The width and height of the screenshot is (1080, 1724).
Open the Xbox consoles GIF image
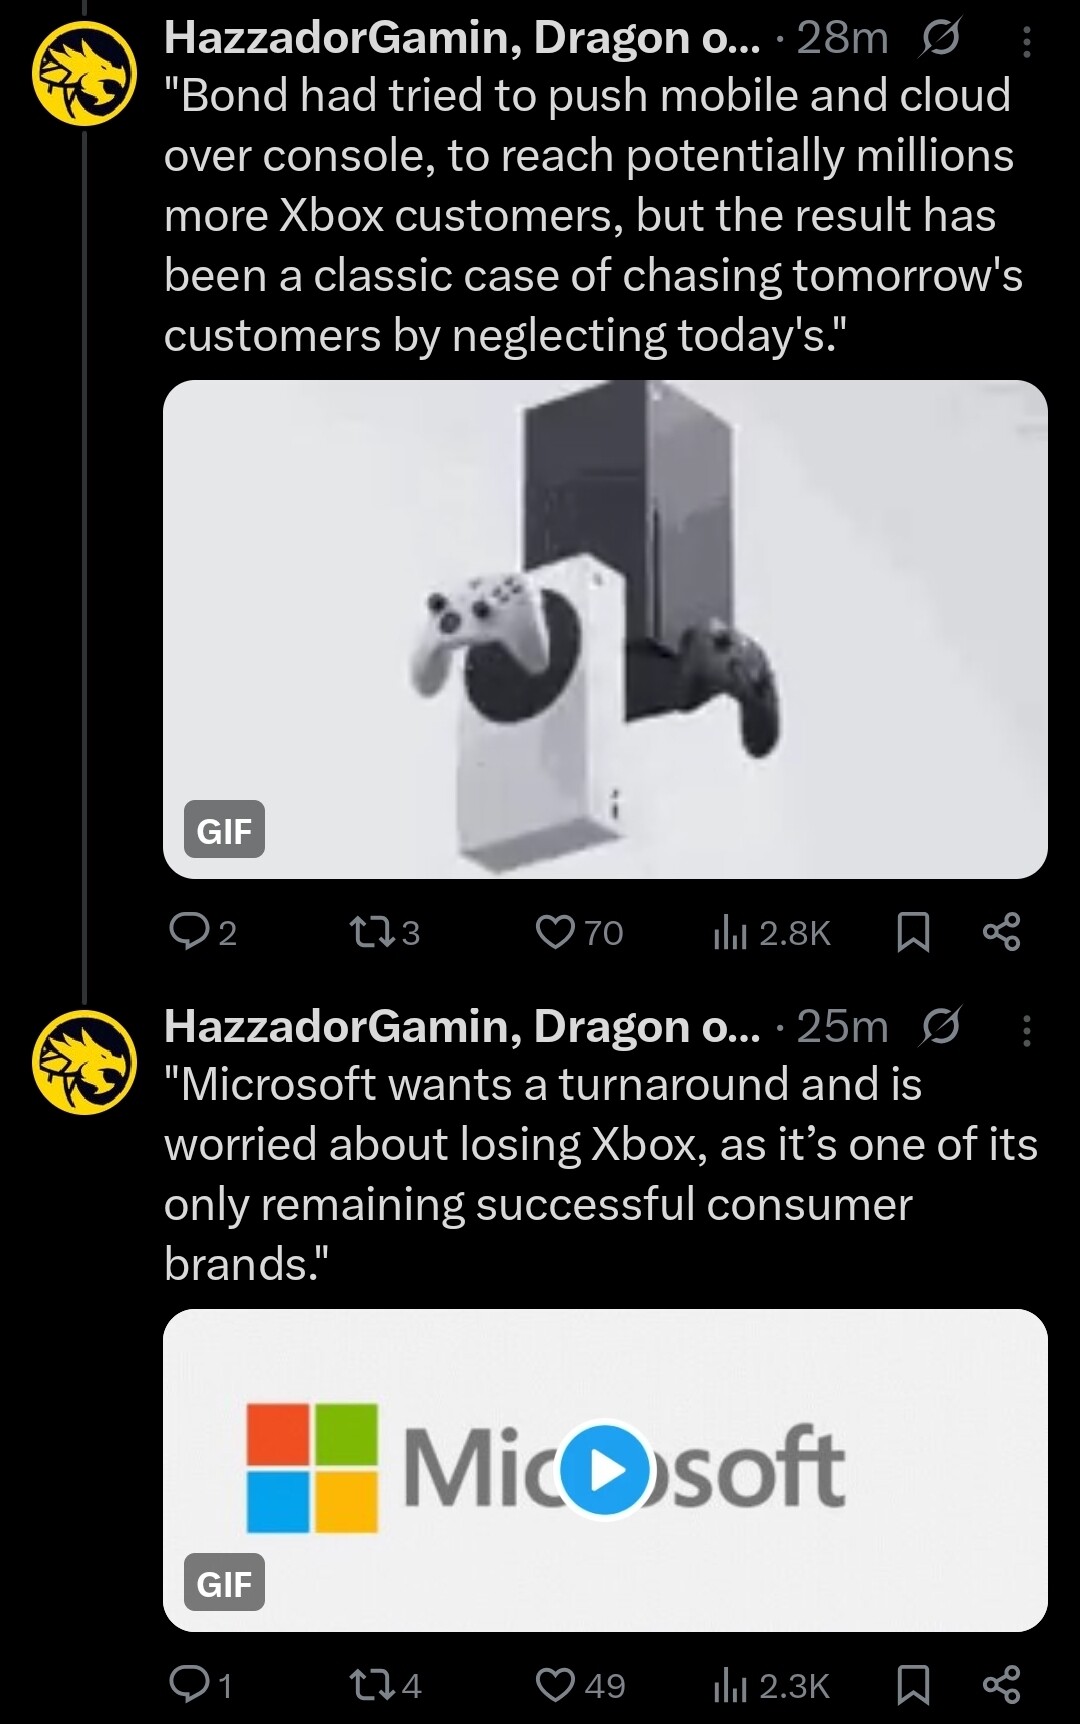click(x=604, y=629)
